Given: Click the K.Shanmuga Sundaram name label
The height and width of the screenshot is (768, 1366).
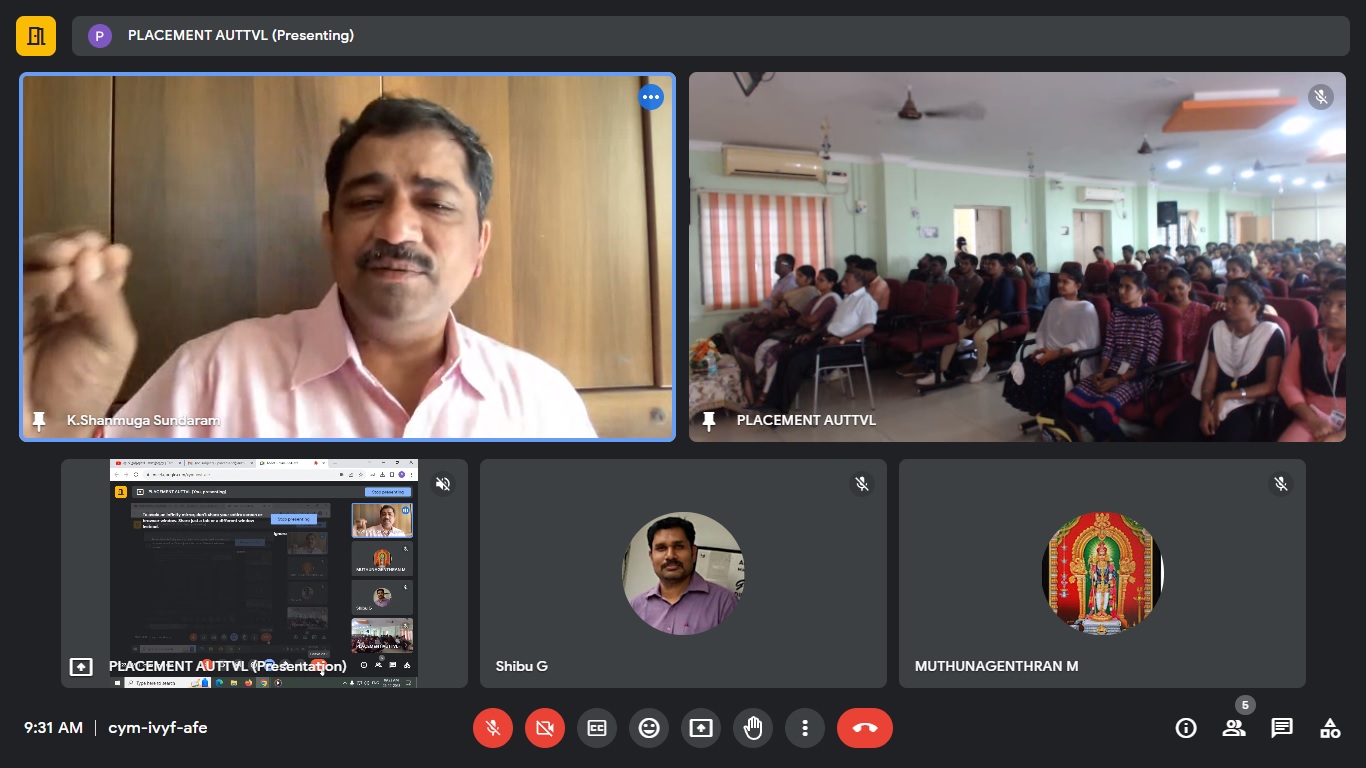Looking at the screenshot, I should pyautogui.click(x=144, y=421).
